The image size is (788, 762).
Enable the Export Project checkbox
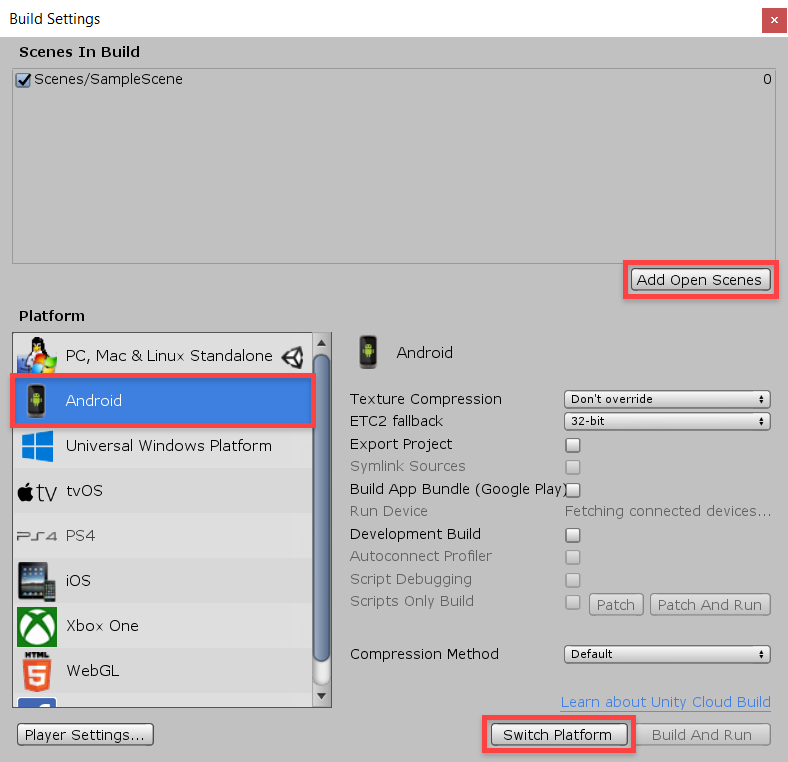click(x=572, y=445)
